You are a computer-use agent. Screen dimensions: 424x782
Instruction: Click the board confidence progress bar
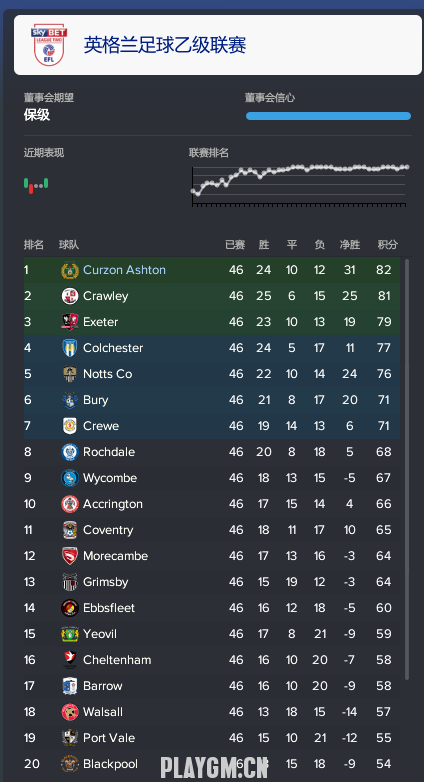tap(328, 116)
